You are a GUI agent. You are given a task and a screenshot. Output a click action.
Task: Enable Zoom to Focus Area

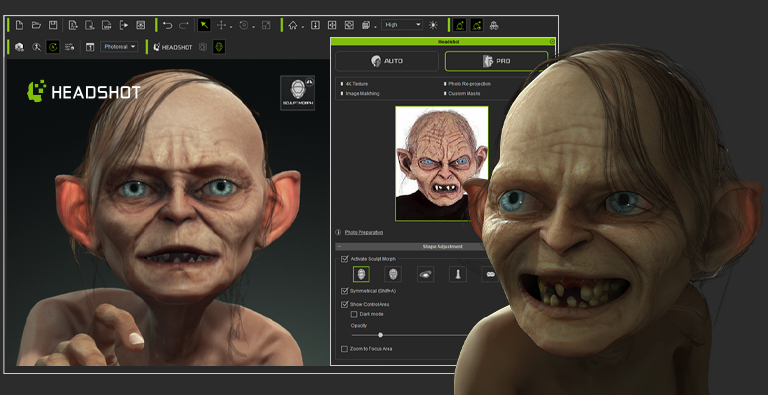click(x=344, y=349)
